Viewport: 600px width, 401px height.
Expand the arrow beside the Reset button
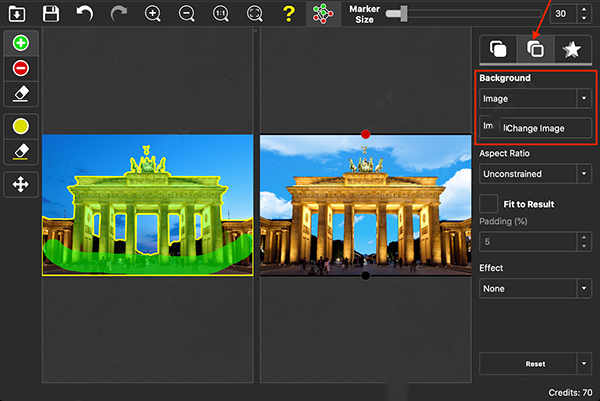584,364
